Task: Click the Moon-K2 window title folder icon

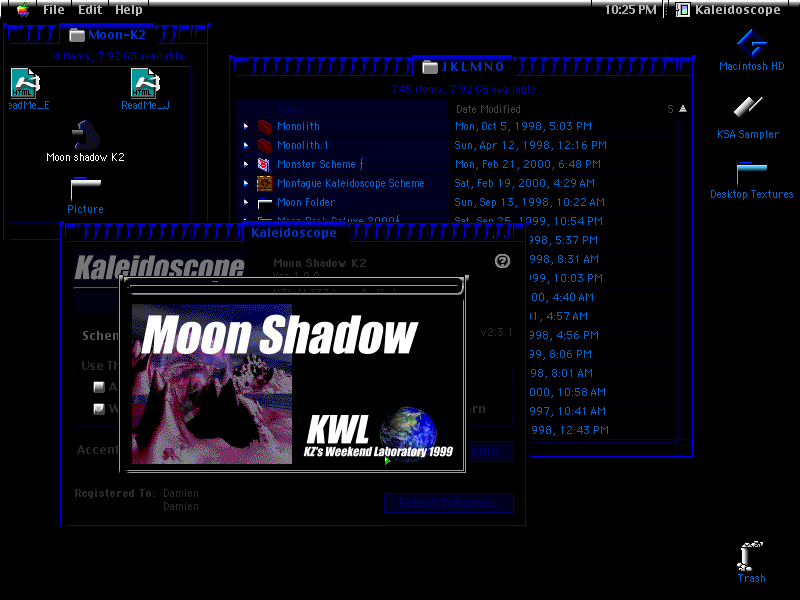Action: 77,35
